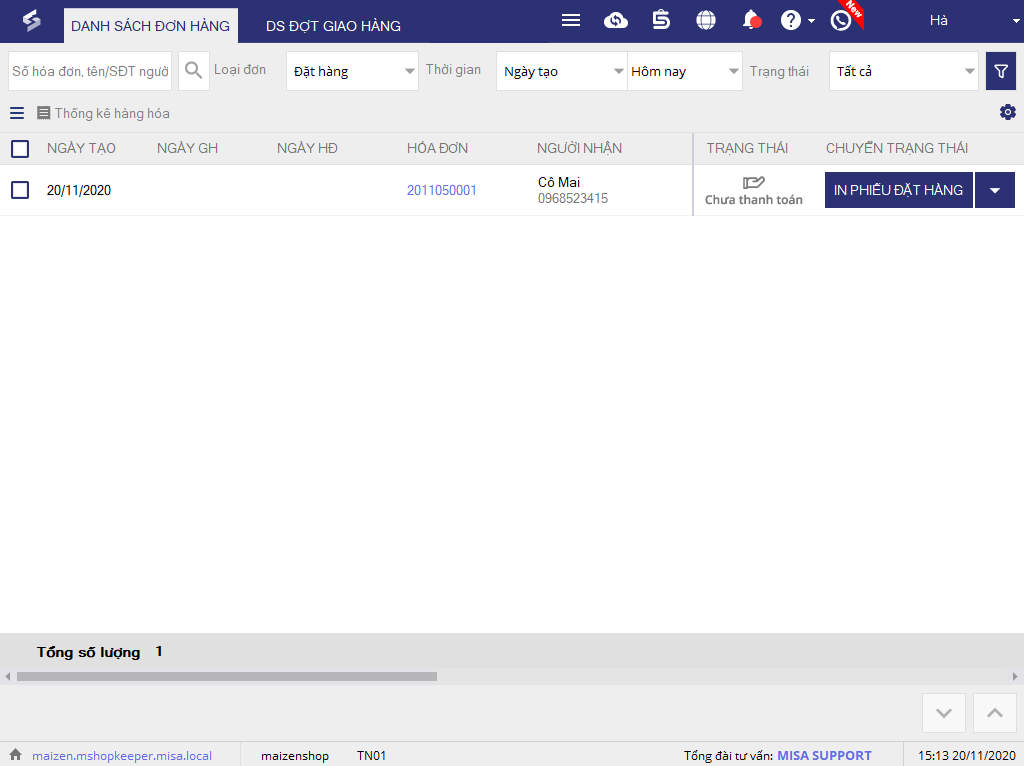Image resolution: width=1024 pixels, height=766 pixels.
Task: Click the 15:13 20/11/2020 clock text
Action: point(967,756)
